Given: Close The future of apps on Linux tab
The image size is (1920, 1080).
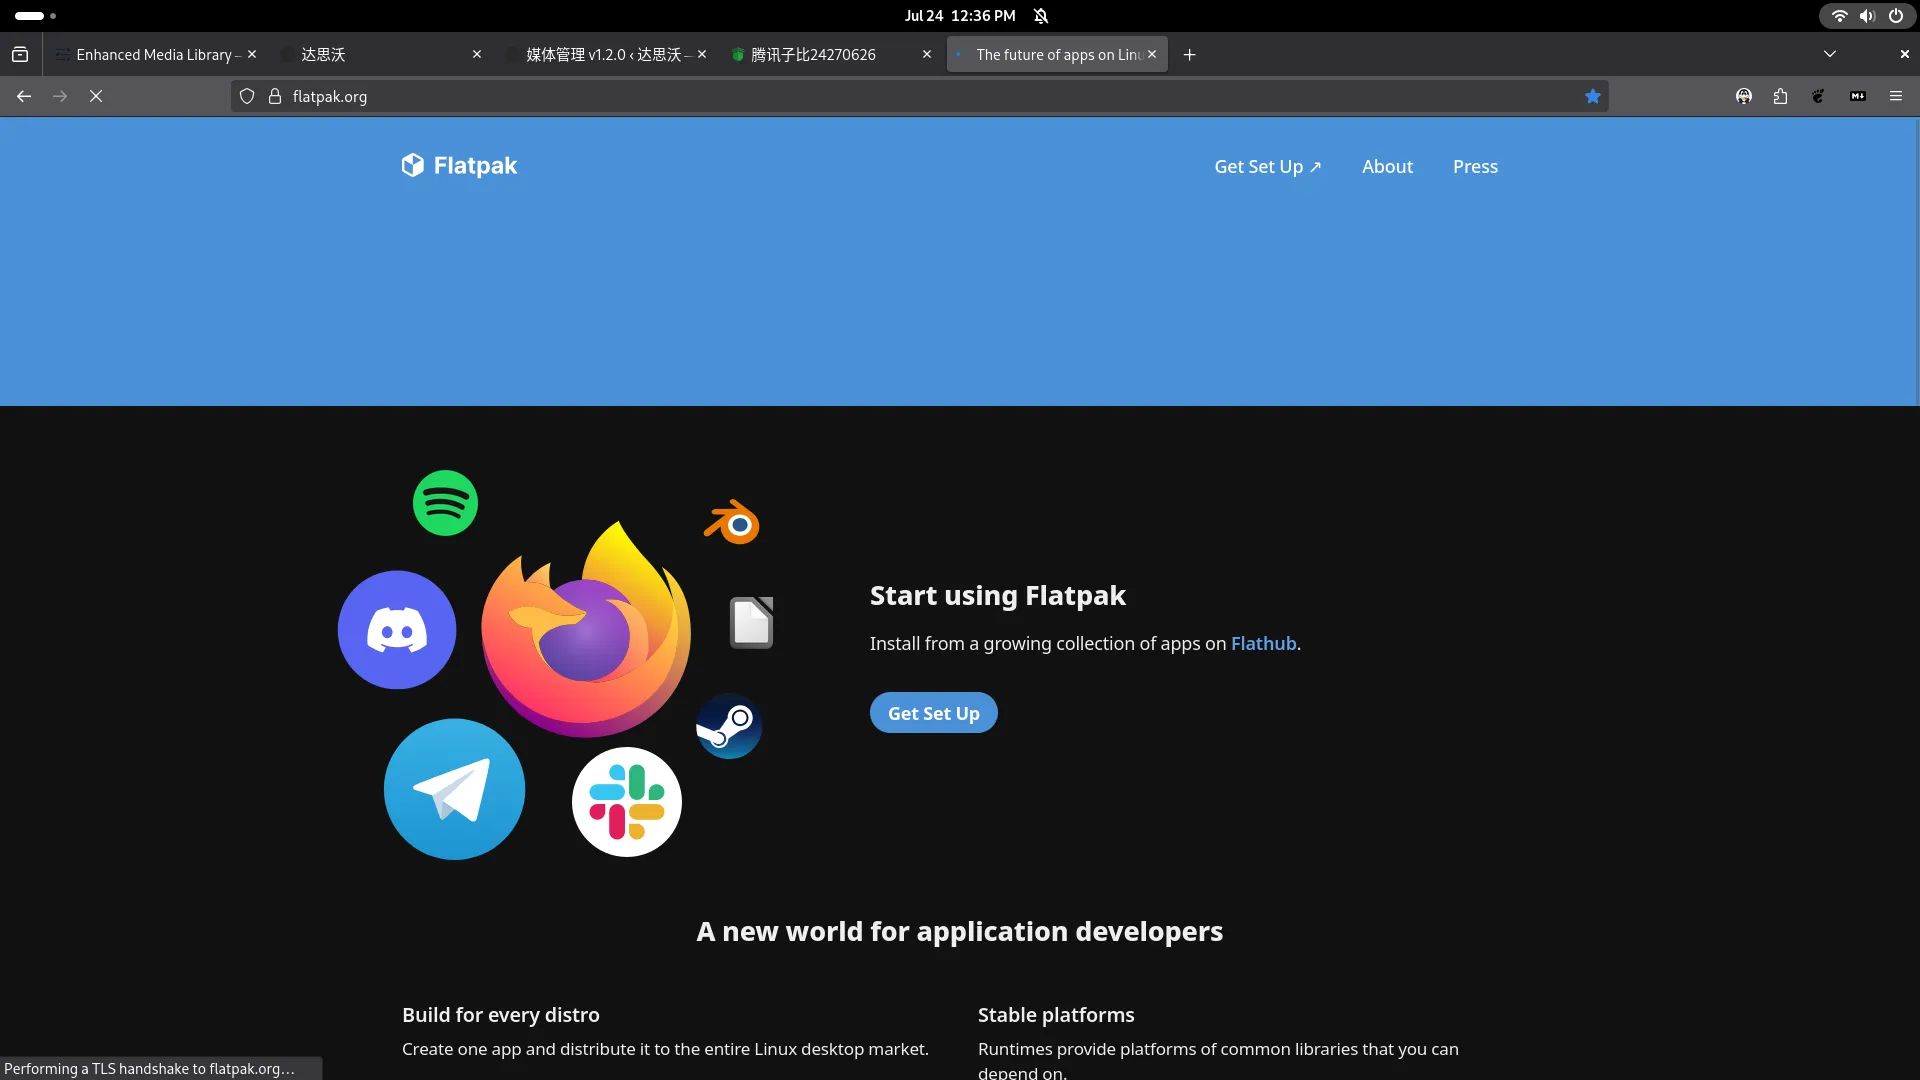Looking at the screenshot, I should 1152,54.
